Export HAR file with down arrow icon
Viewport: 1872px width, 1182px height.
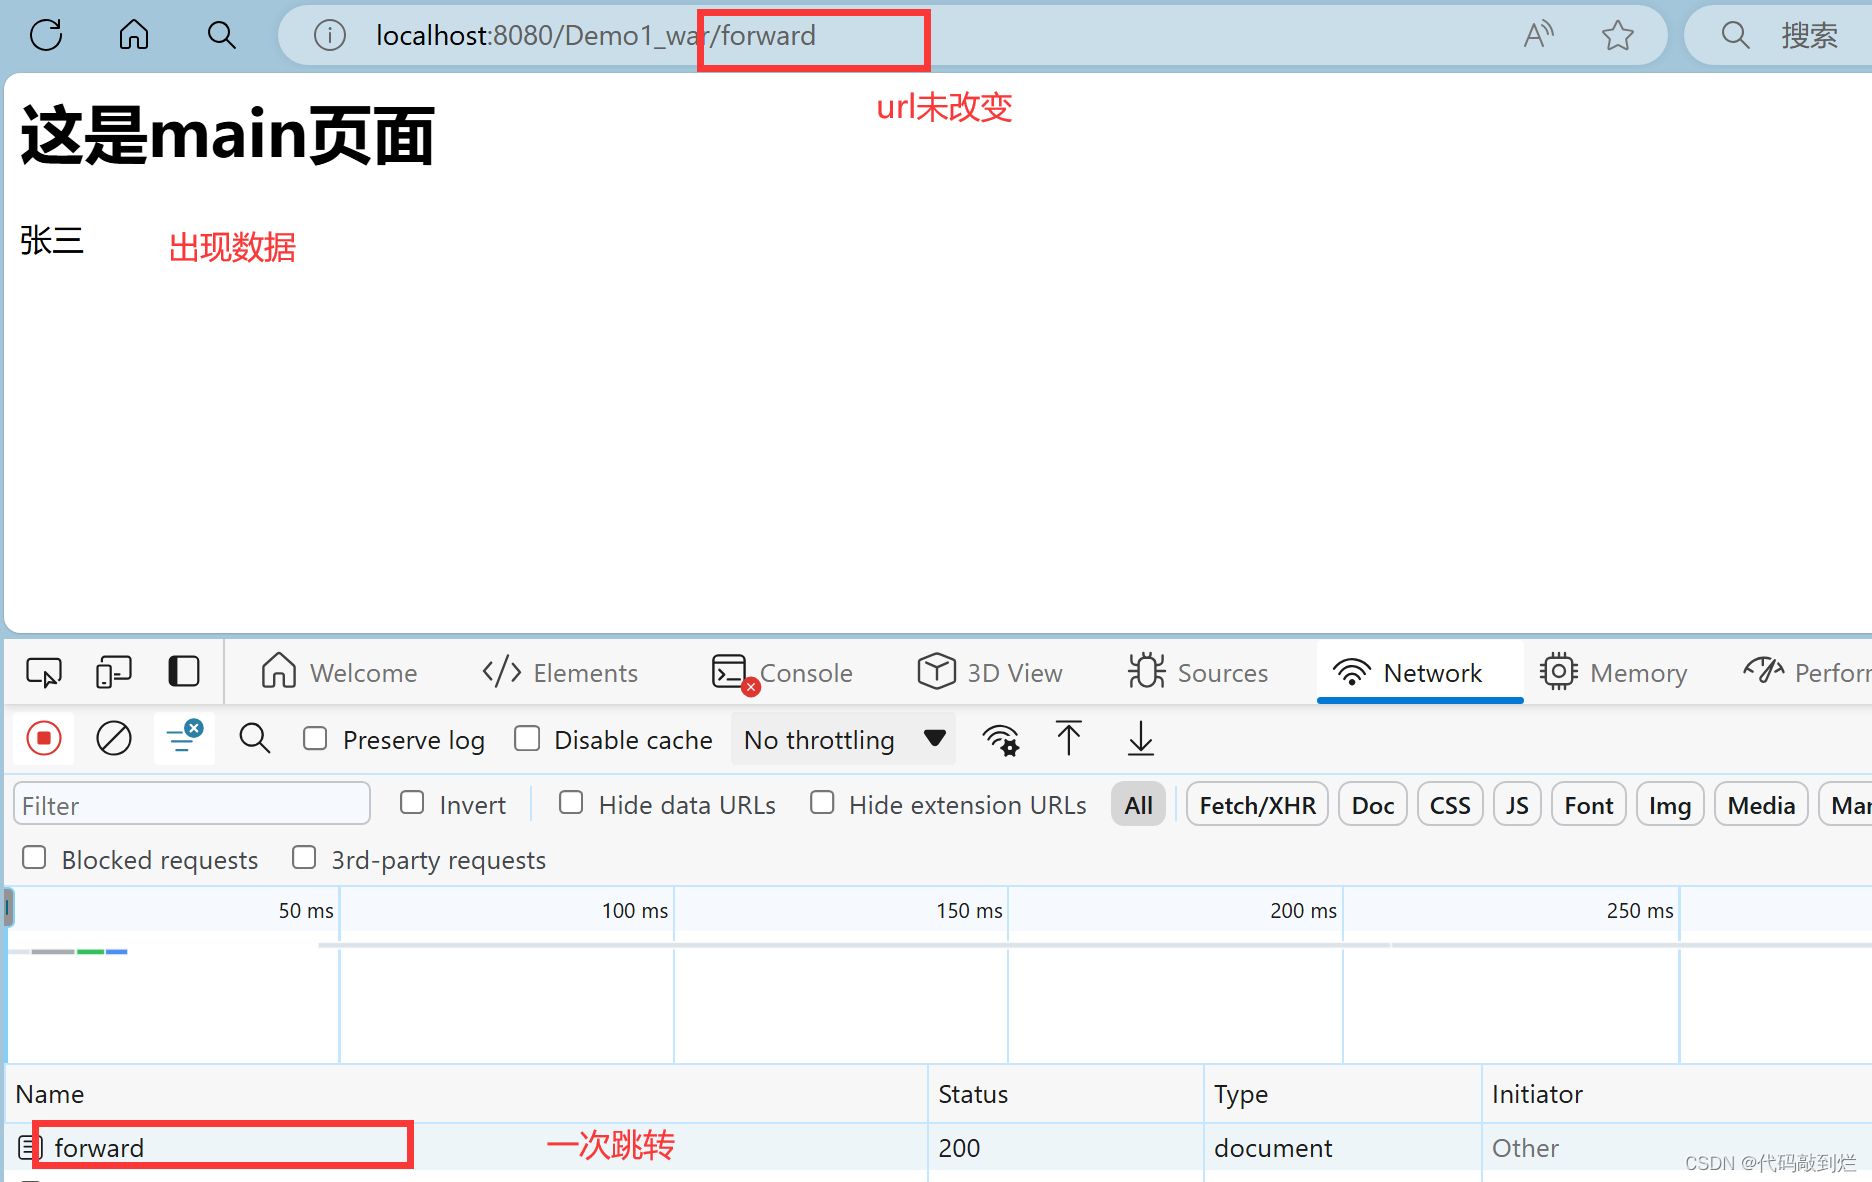(1140, 739)
